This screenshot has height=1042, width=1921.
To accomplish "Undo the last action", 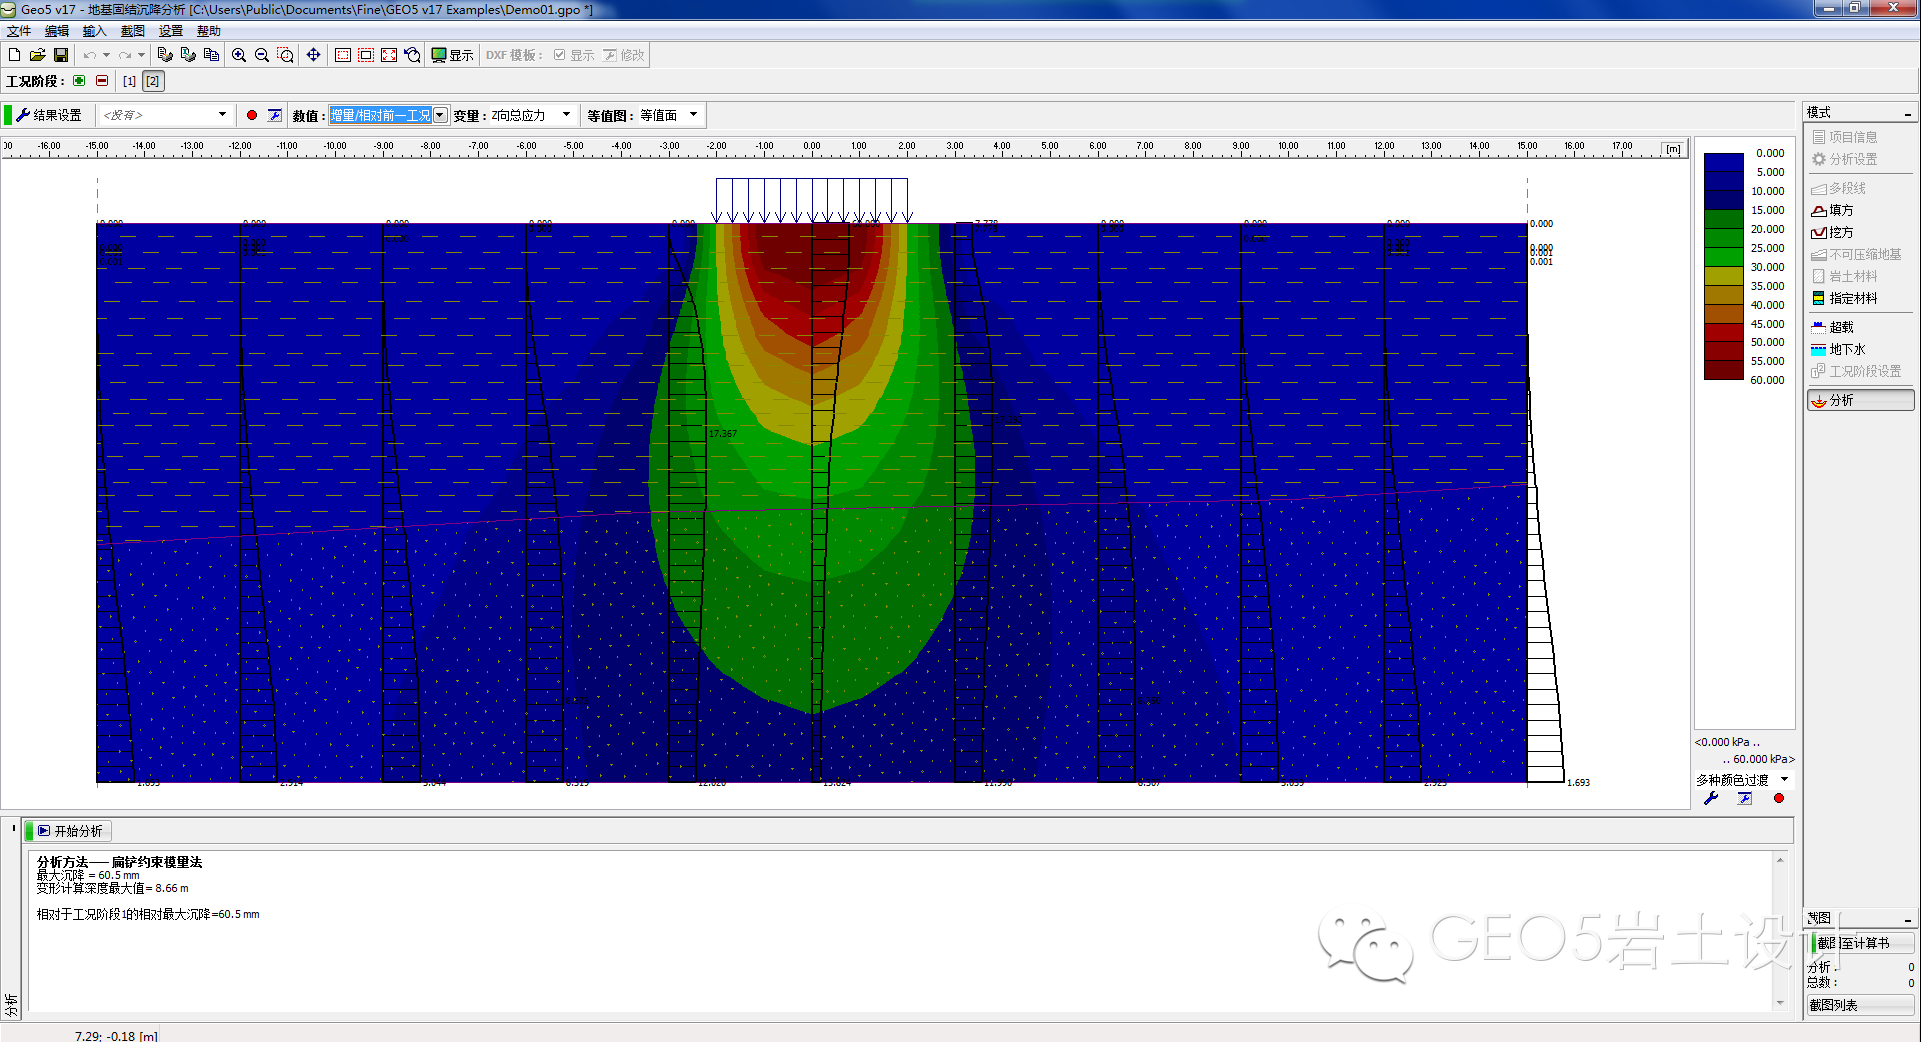I will [x=90, y=55].
